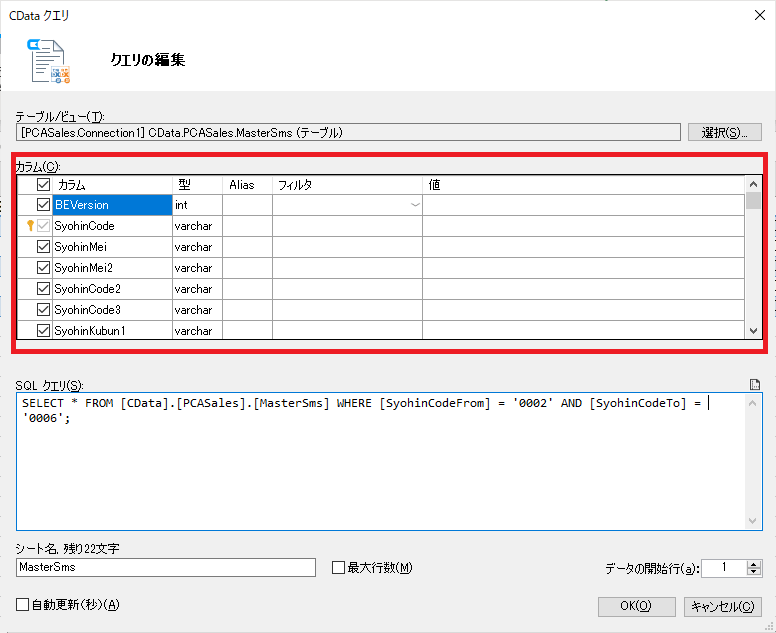This screenshot has height=633, width=776.
Task: Uncheck the SyohinMei2 column checkbox
Action: coord(43,268)
